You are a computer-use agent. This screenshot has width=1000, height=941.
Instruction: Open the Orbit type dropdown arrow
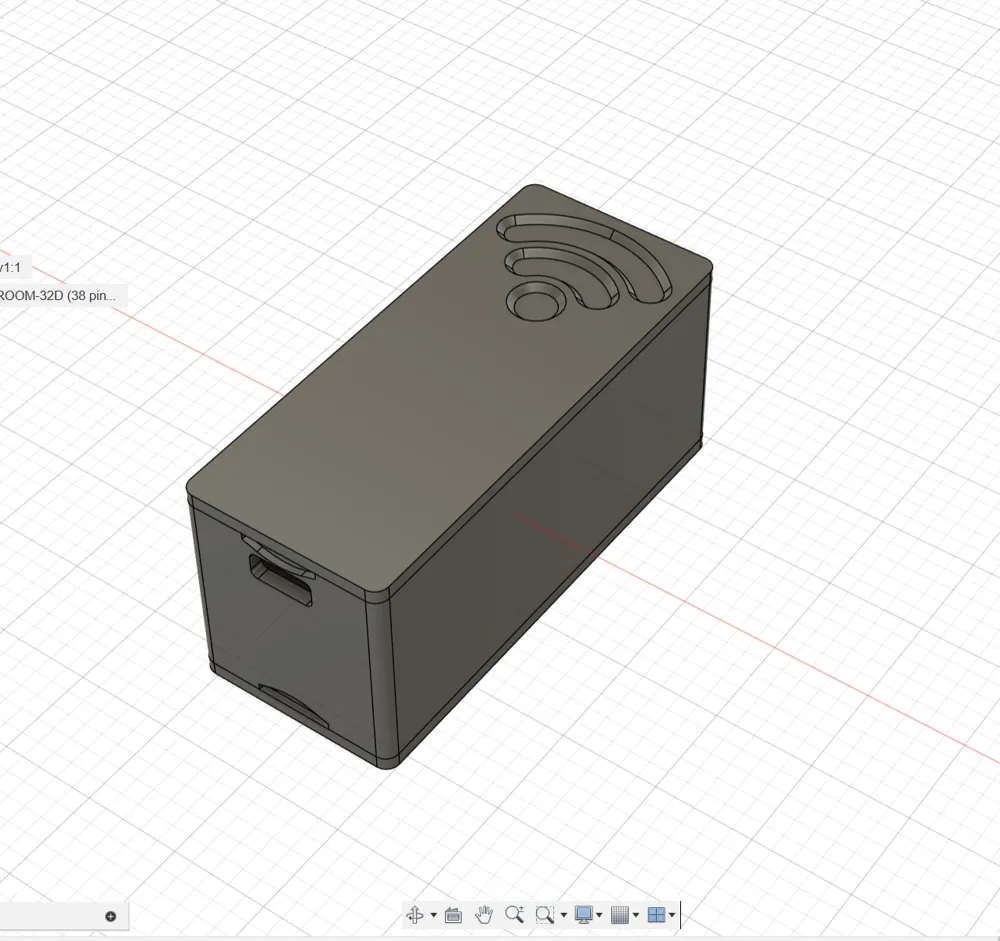click(434, 915)
